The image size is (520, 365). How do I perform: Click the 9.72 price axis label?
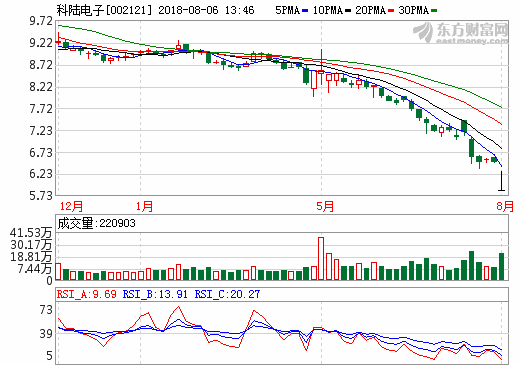pyautogui.click(x=41, y=21)
